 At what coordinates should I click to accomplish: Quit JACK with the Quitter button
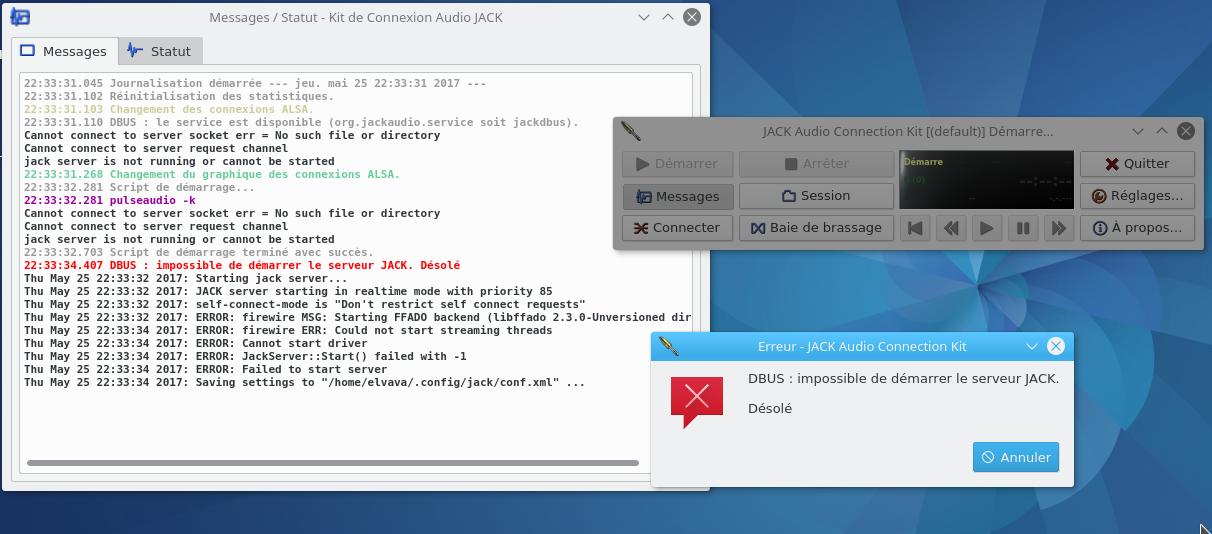(1137, 163)
